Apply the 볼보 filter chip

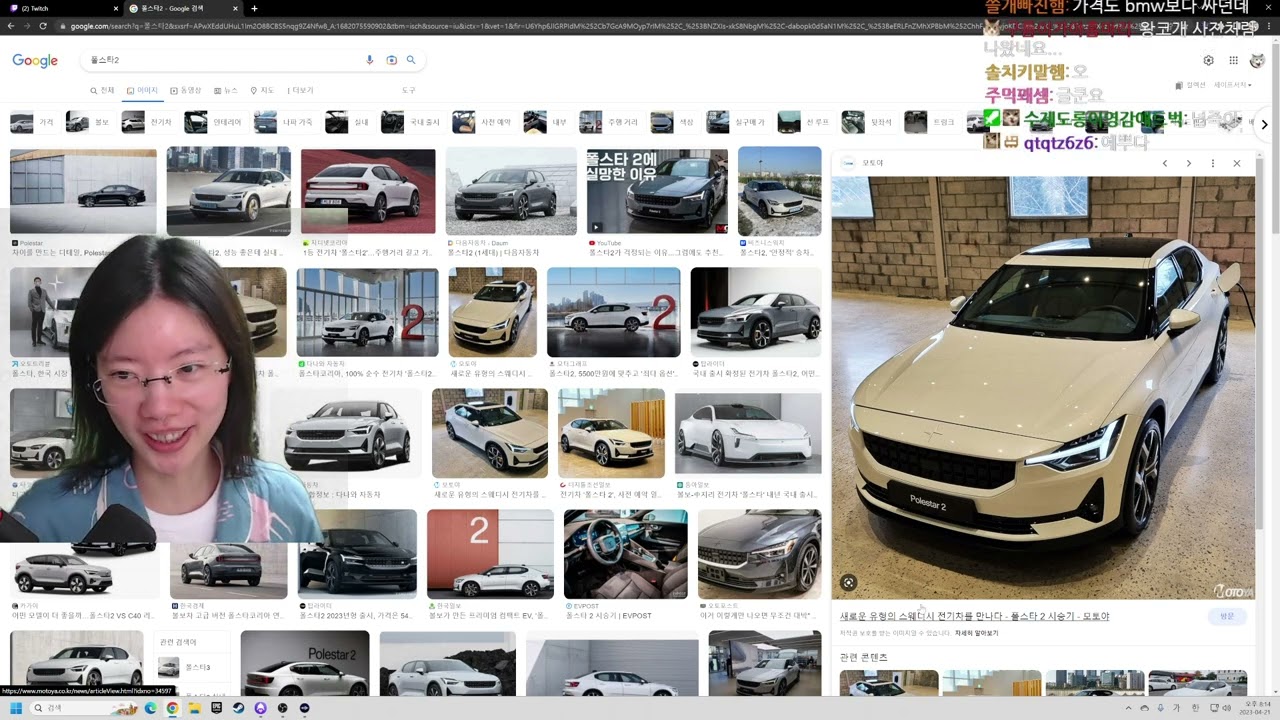point(89,122)
